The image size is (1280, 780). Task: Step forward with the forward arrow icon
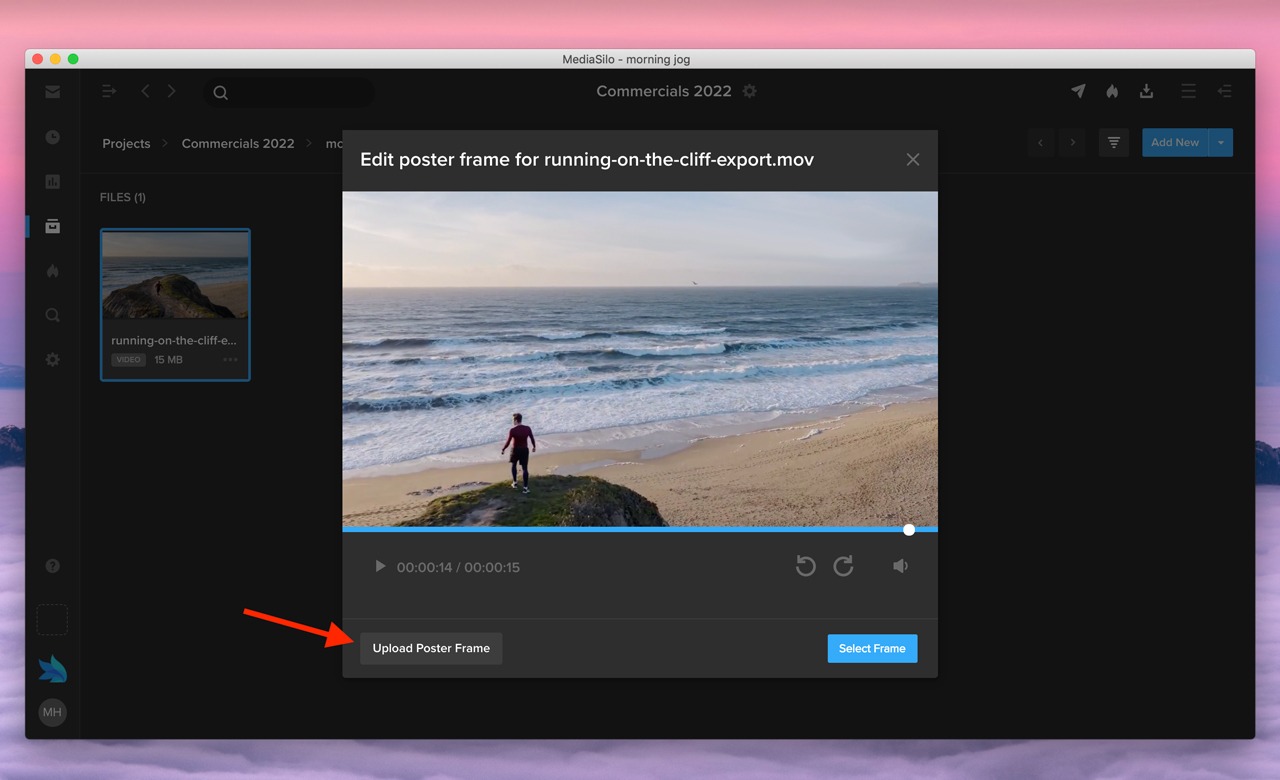pyautogui.click(x=843, y=566)
